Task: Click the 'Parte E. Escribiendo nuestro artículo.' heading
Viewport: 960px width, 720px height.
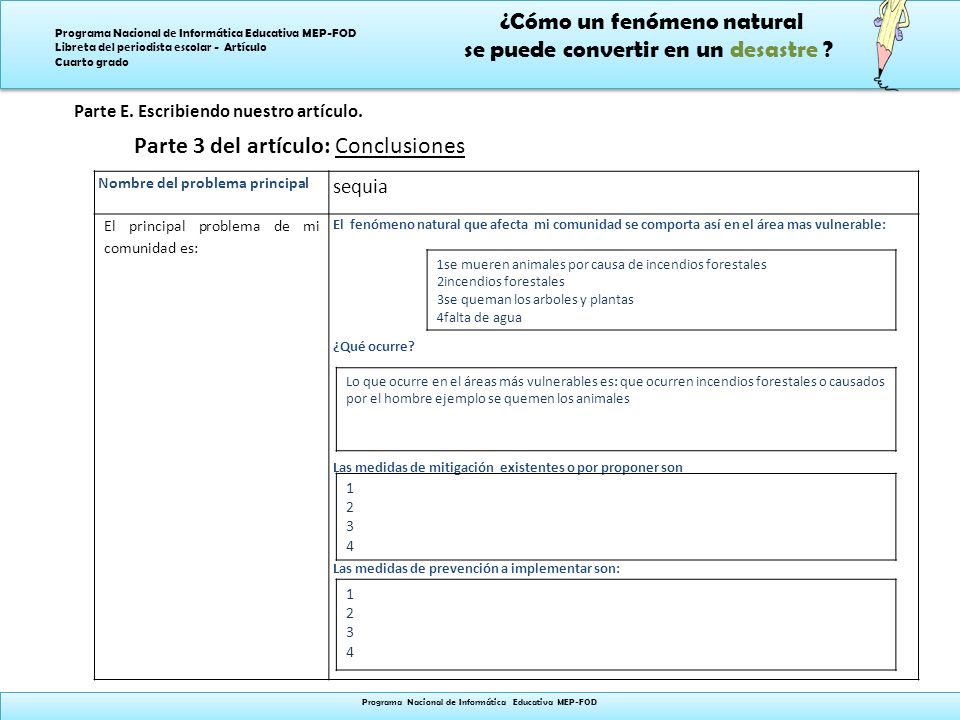Action: point(218,111)
